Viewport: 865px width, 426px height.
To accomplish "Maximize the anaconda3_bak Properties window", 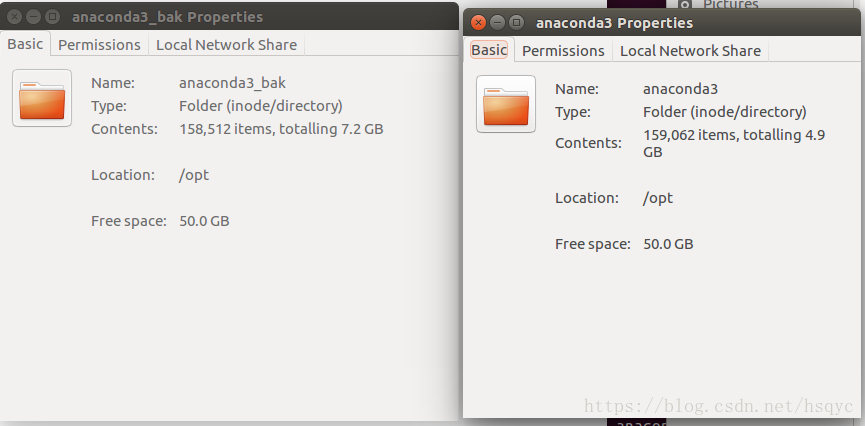I will point(52,17).
